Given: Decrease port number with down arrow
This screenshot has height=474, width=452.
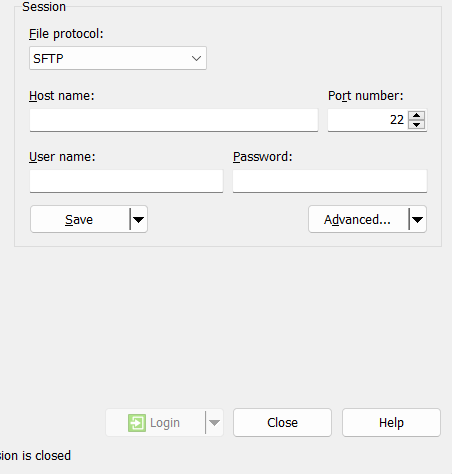Looking at the screenshot, I should 416,125.
